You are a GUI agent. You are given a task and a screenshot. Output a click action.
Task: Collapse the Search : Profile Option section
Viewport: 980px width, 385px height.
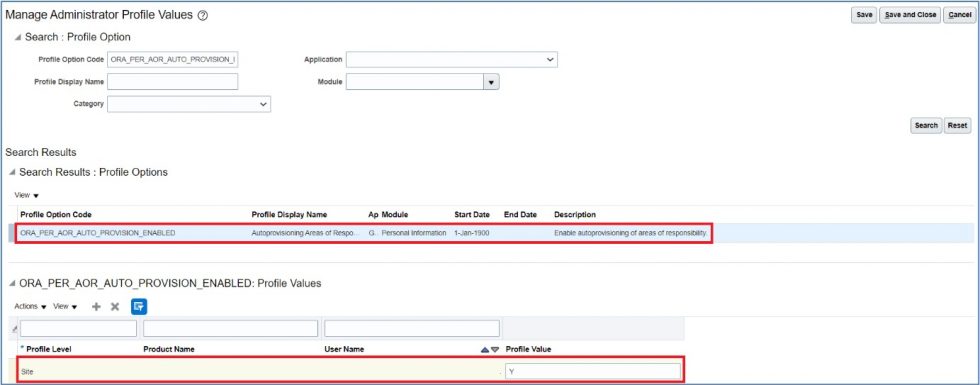coord(18,38)
